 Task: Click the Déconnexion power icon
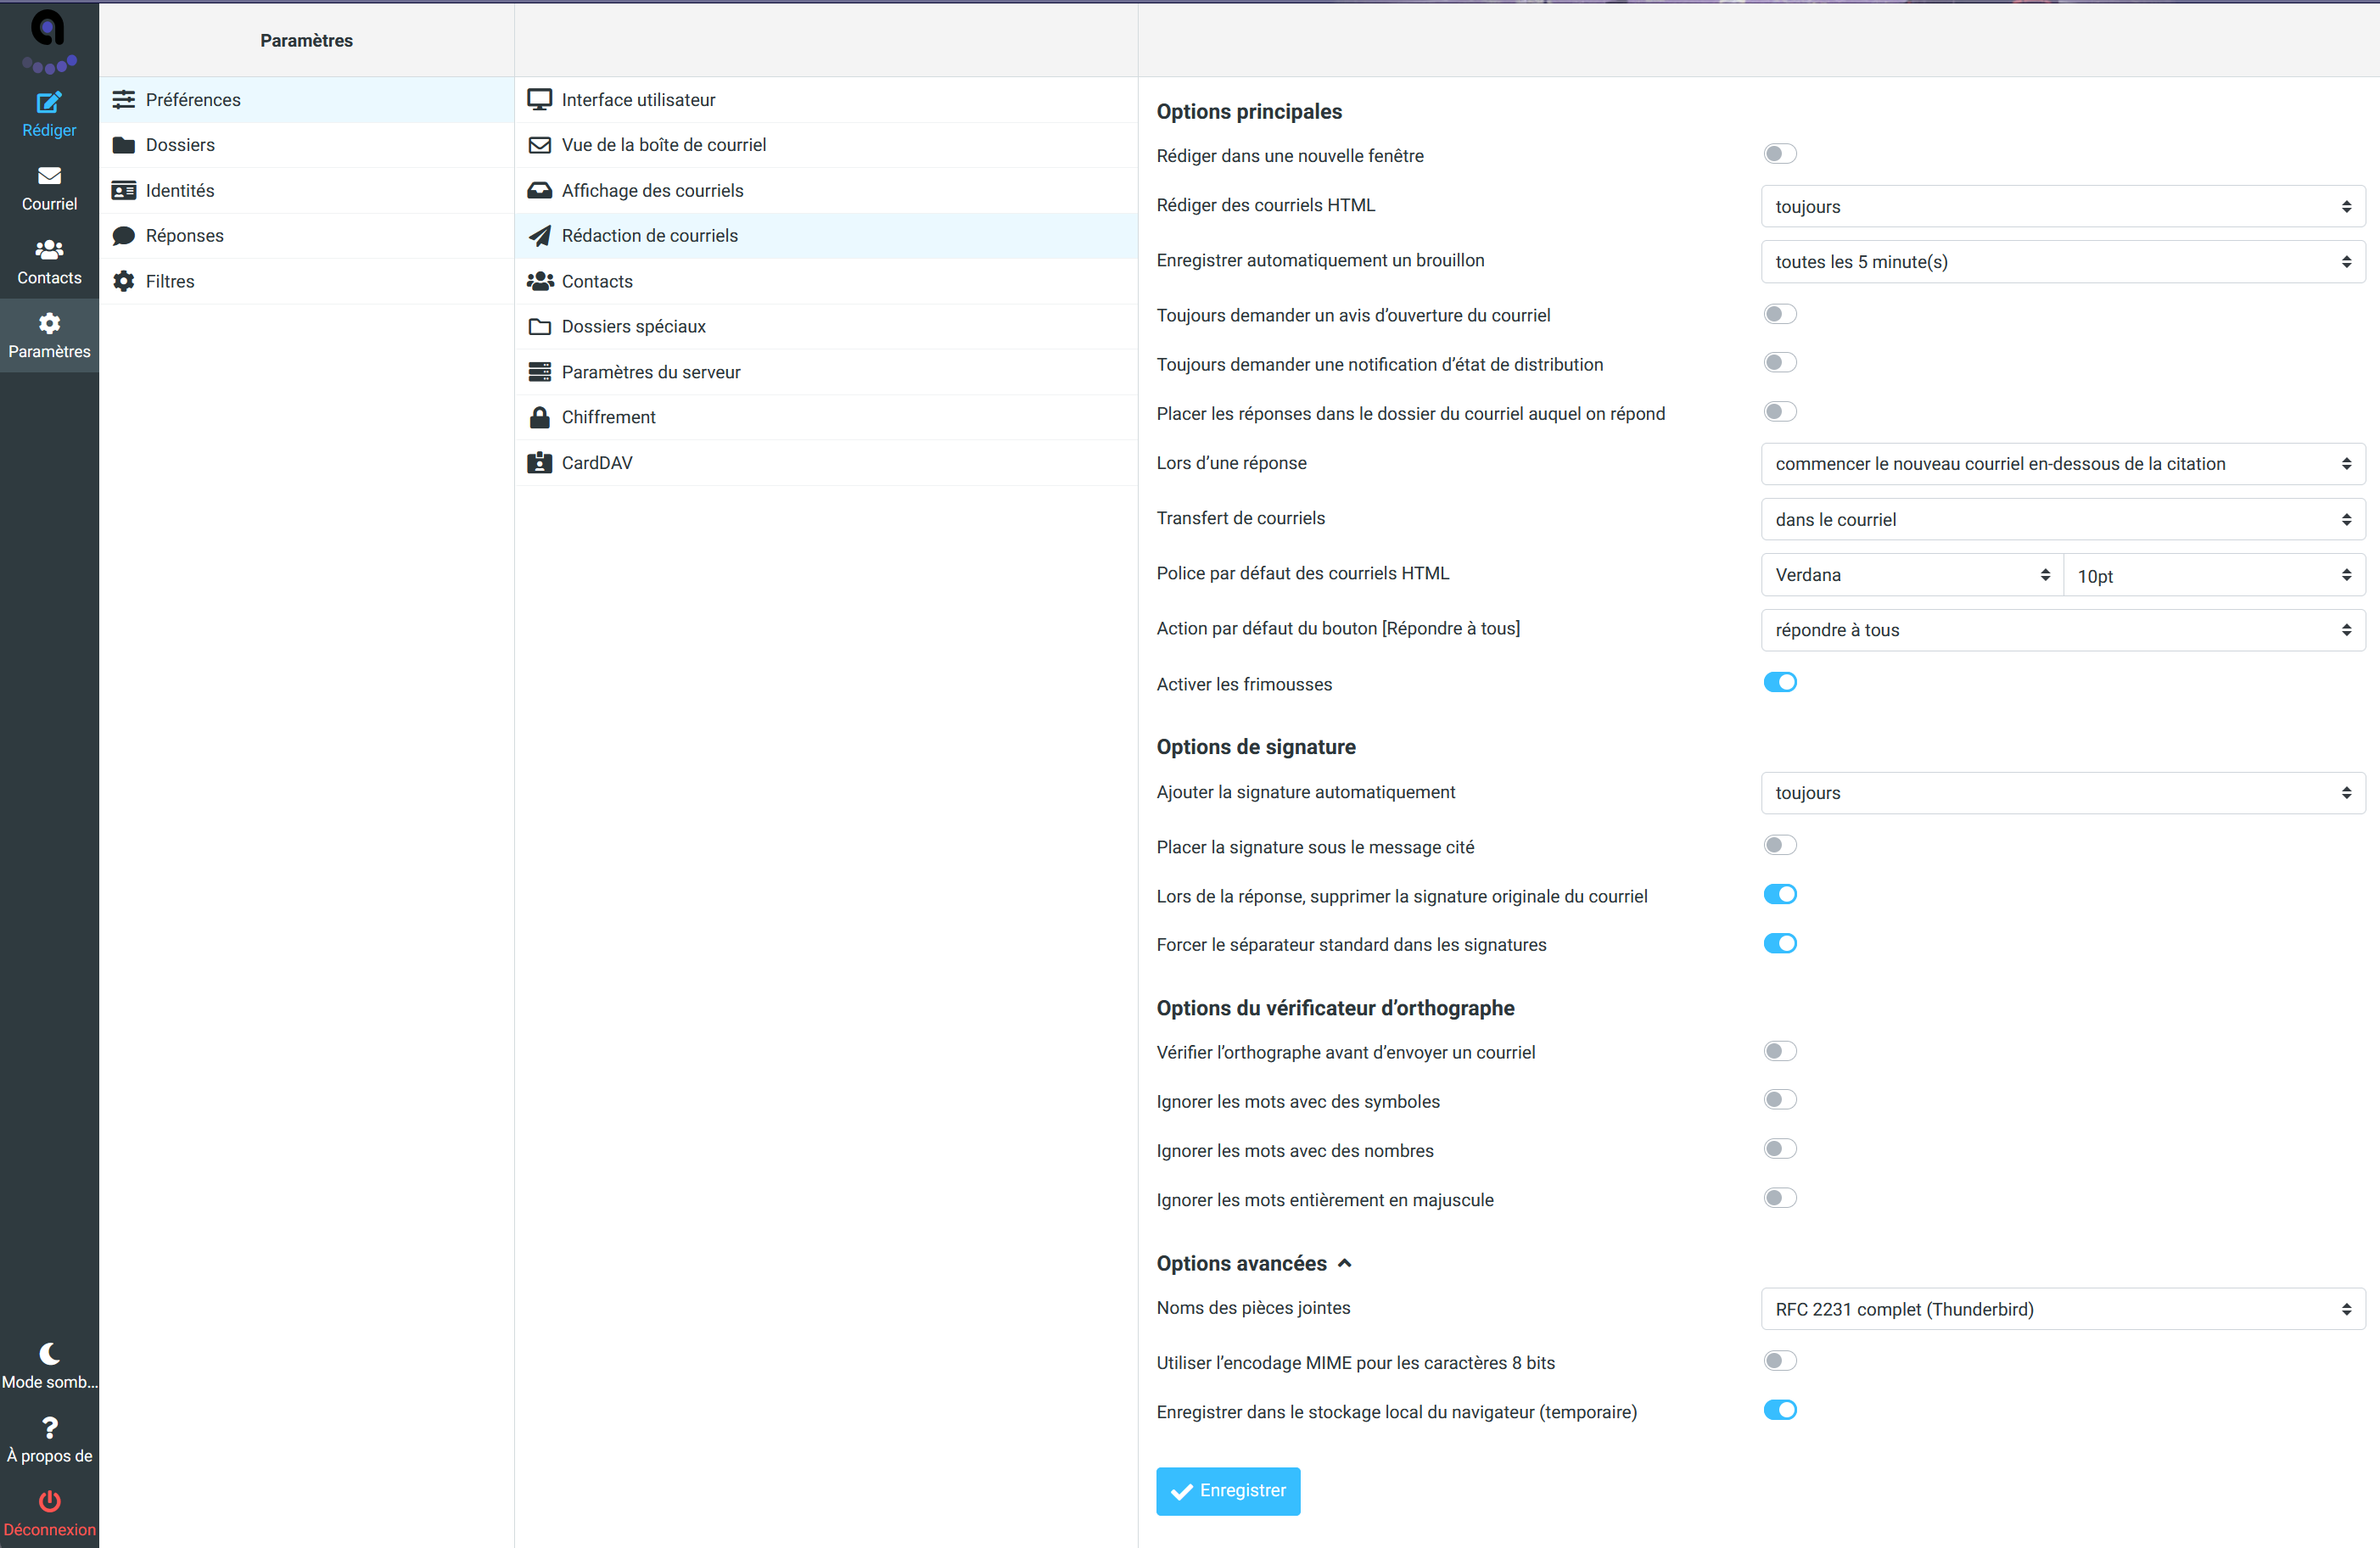[x=49, y=1501]
